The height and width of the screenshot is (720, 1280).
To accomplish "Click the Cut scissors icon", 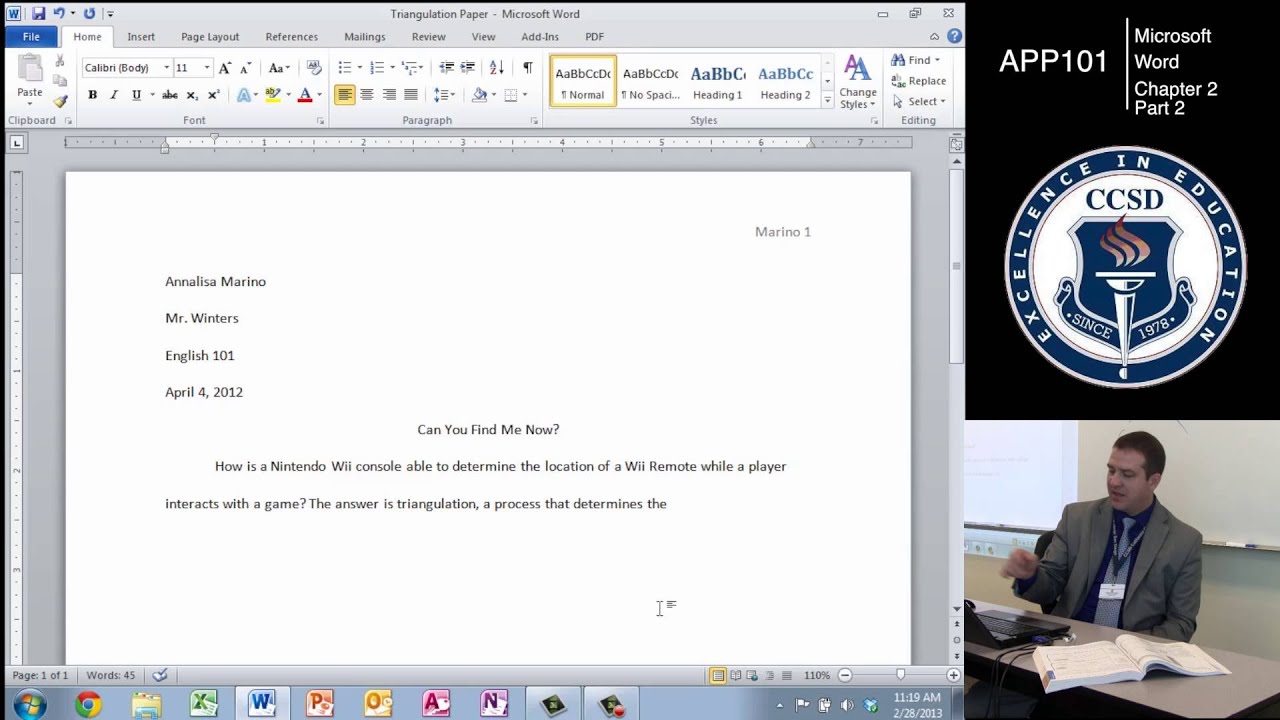I will pos(60,61).
